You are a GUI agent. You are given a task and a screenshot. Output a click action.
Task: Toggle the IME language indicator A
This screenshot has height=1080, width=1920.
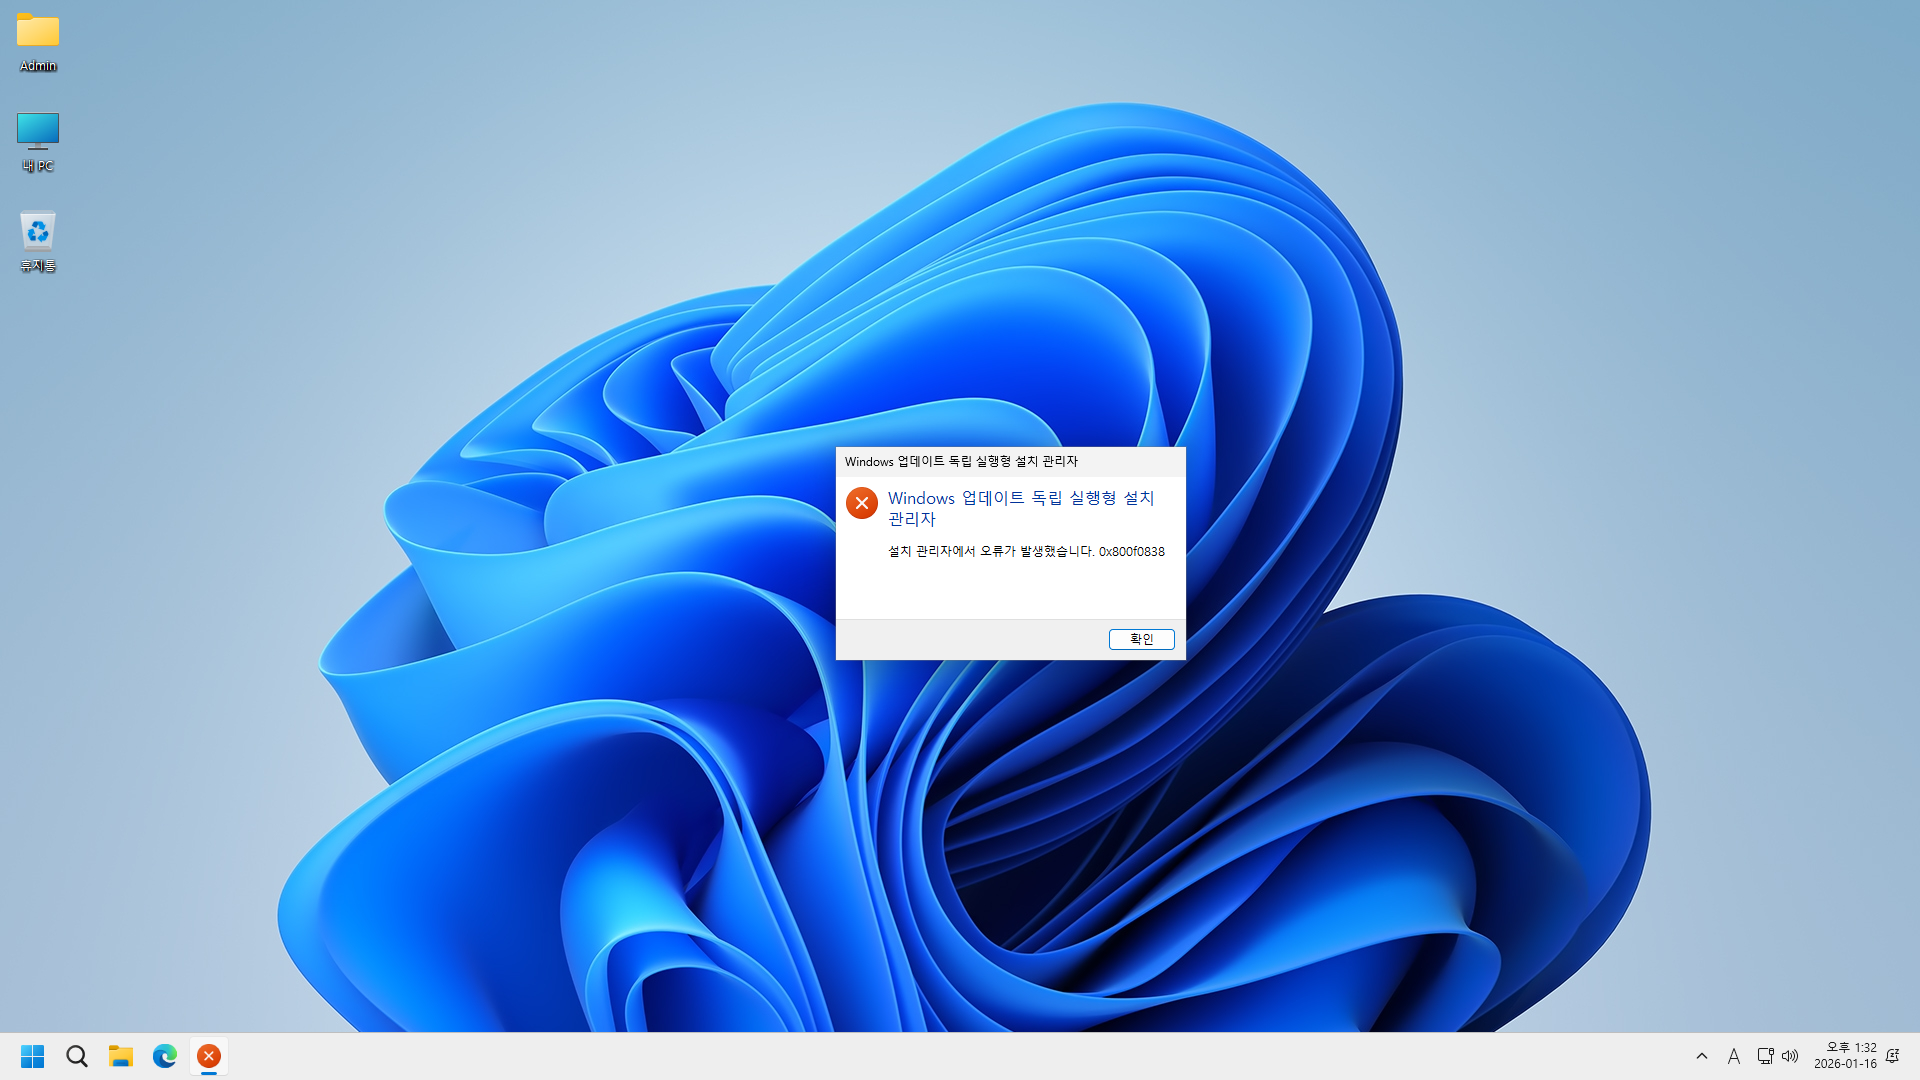click(1734, 1056)
